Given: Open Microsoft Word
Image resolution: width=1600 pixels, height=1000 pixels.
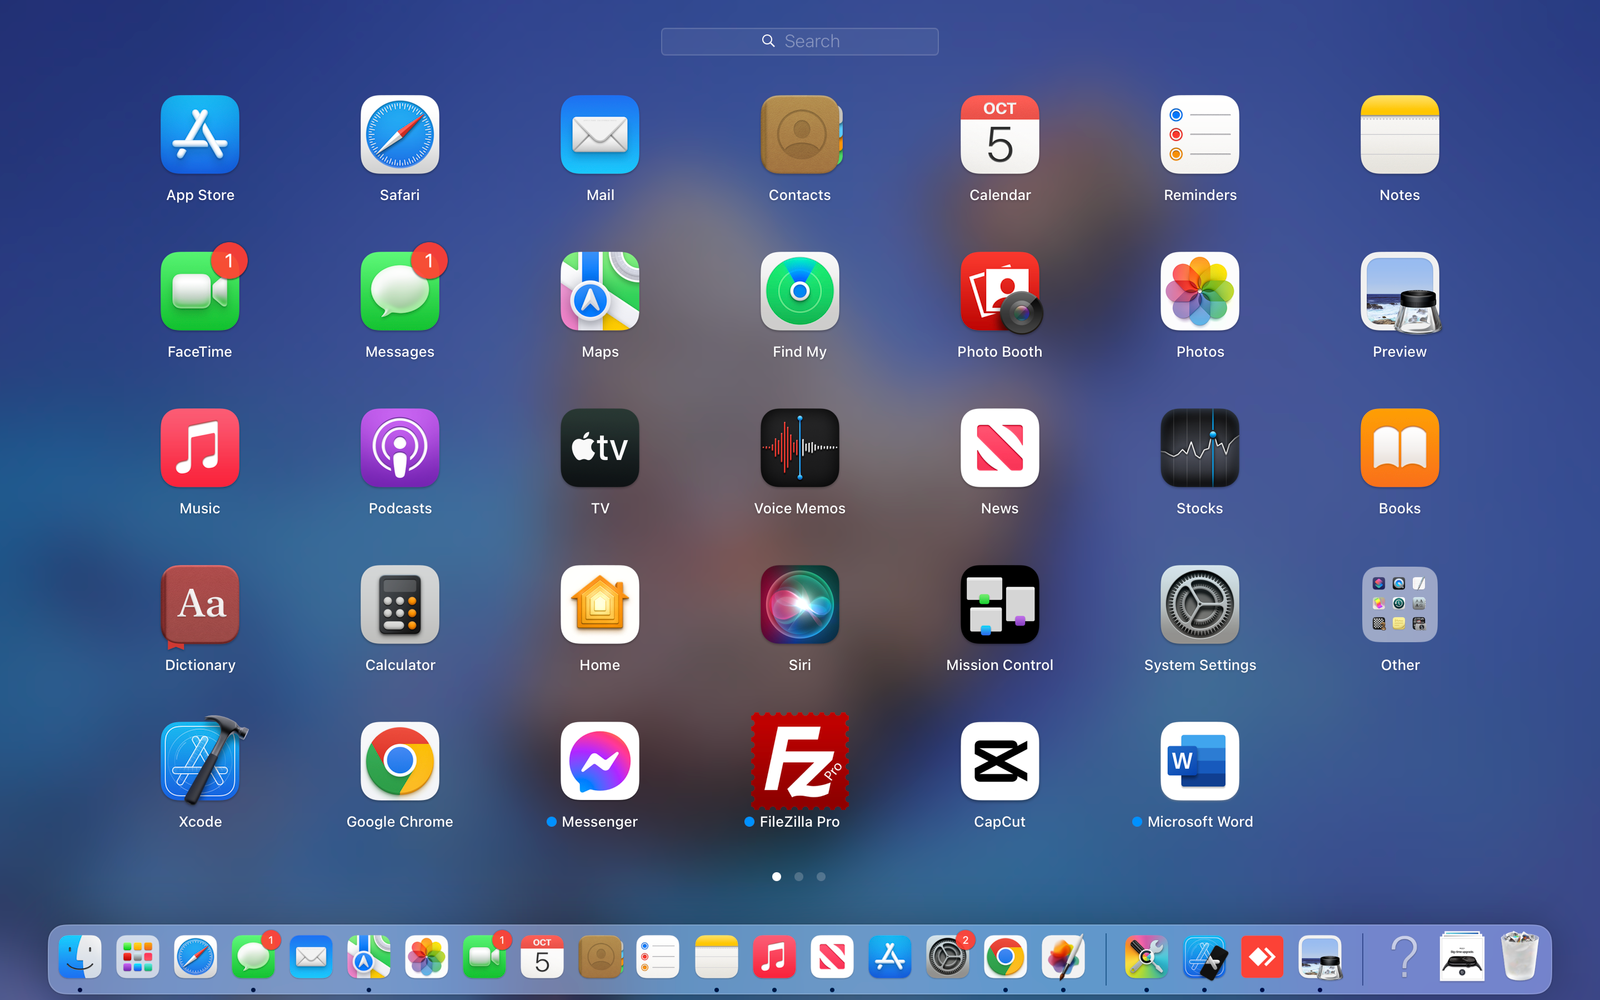Looking at the screenshot, I should pyautogui.click(x=1200, y=761).
